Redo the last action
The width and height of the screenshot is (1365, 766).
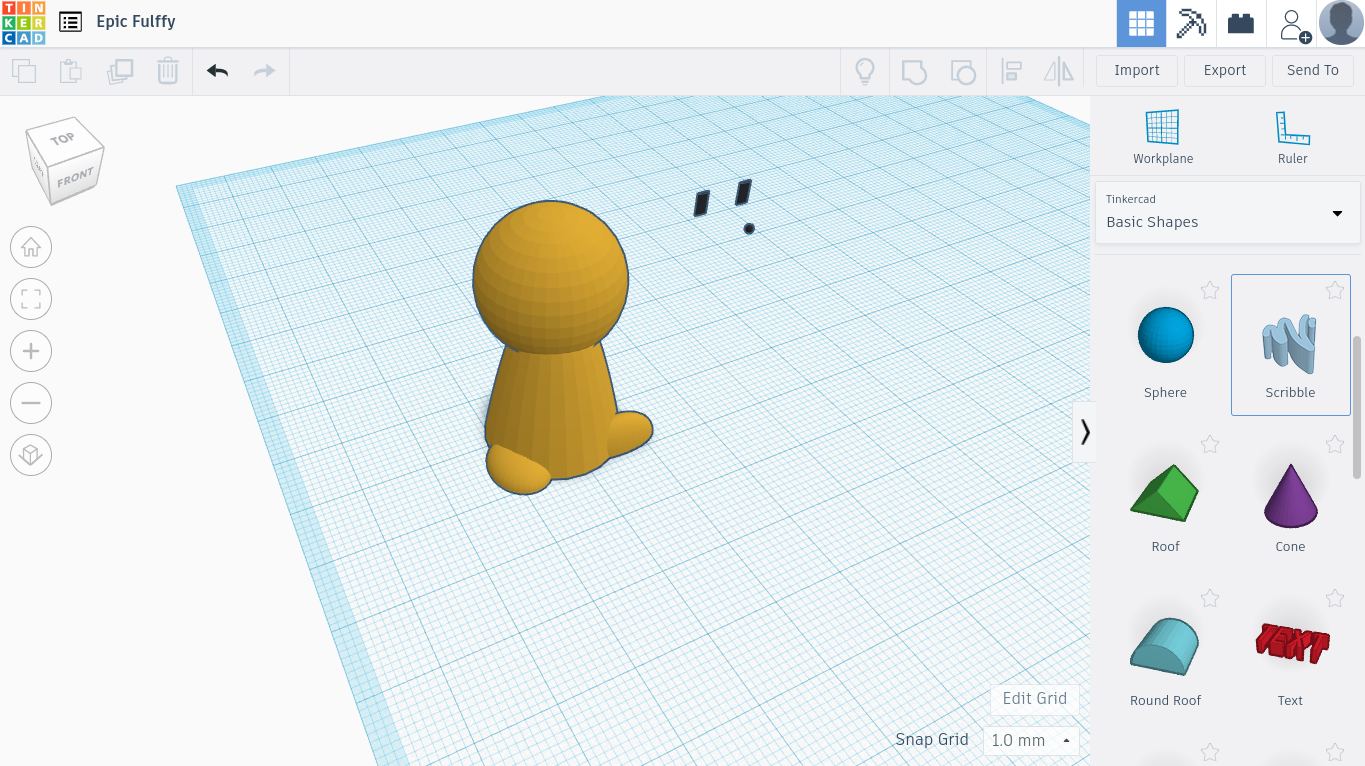coord(264,71)
